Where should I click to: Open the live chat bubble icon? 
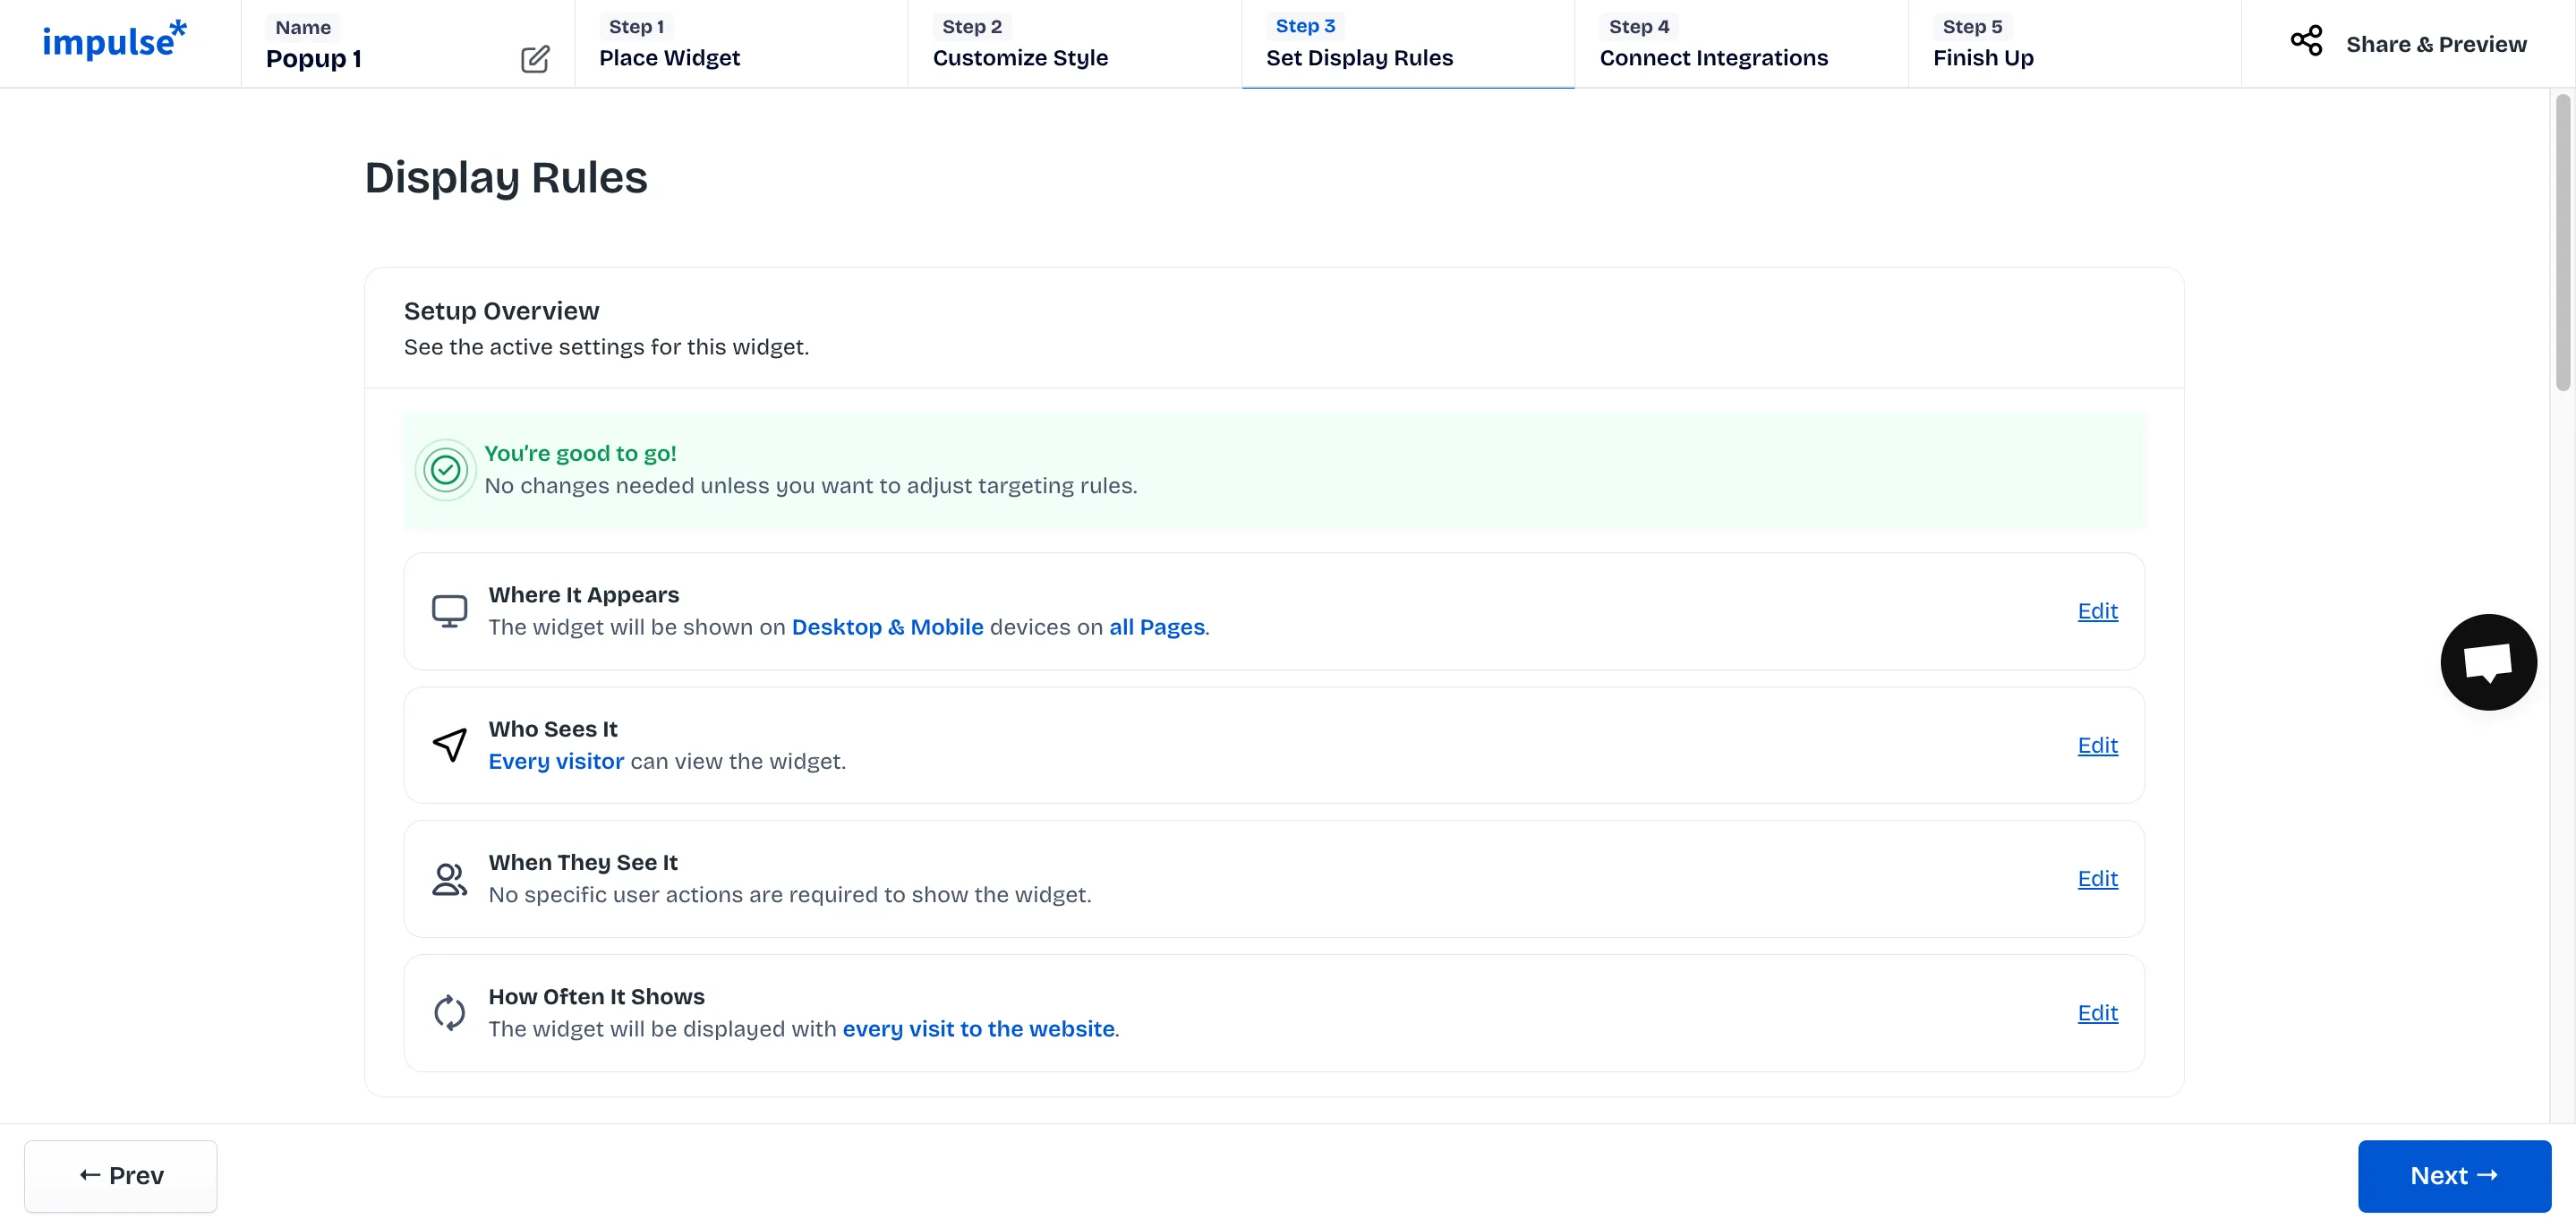2487,662
